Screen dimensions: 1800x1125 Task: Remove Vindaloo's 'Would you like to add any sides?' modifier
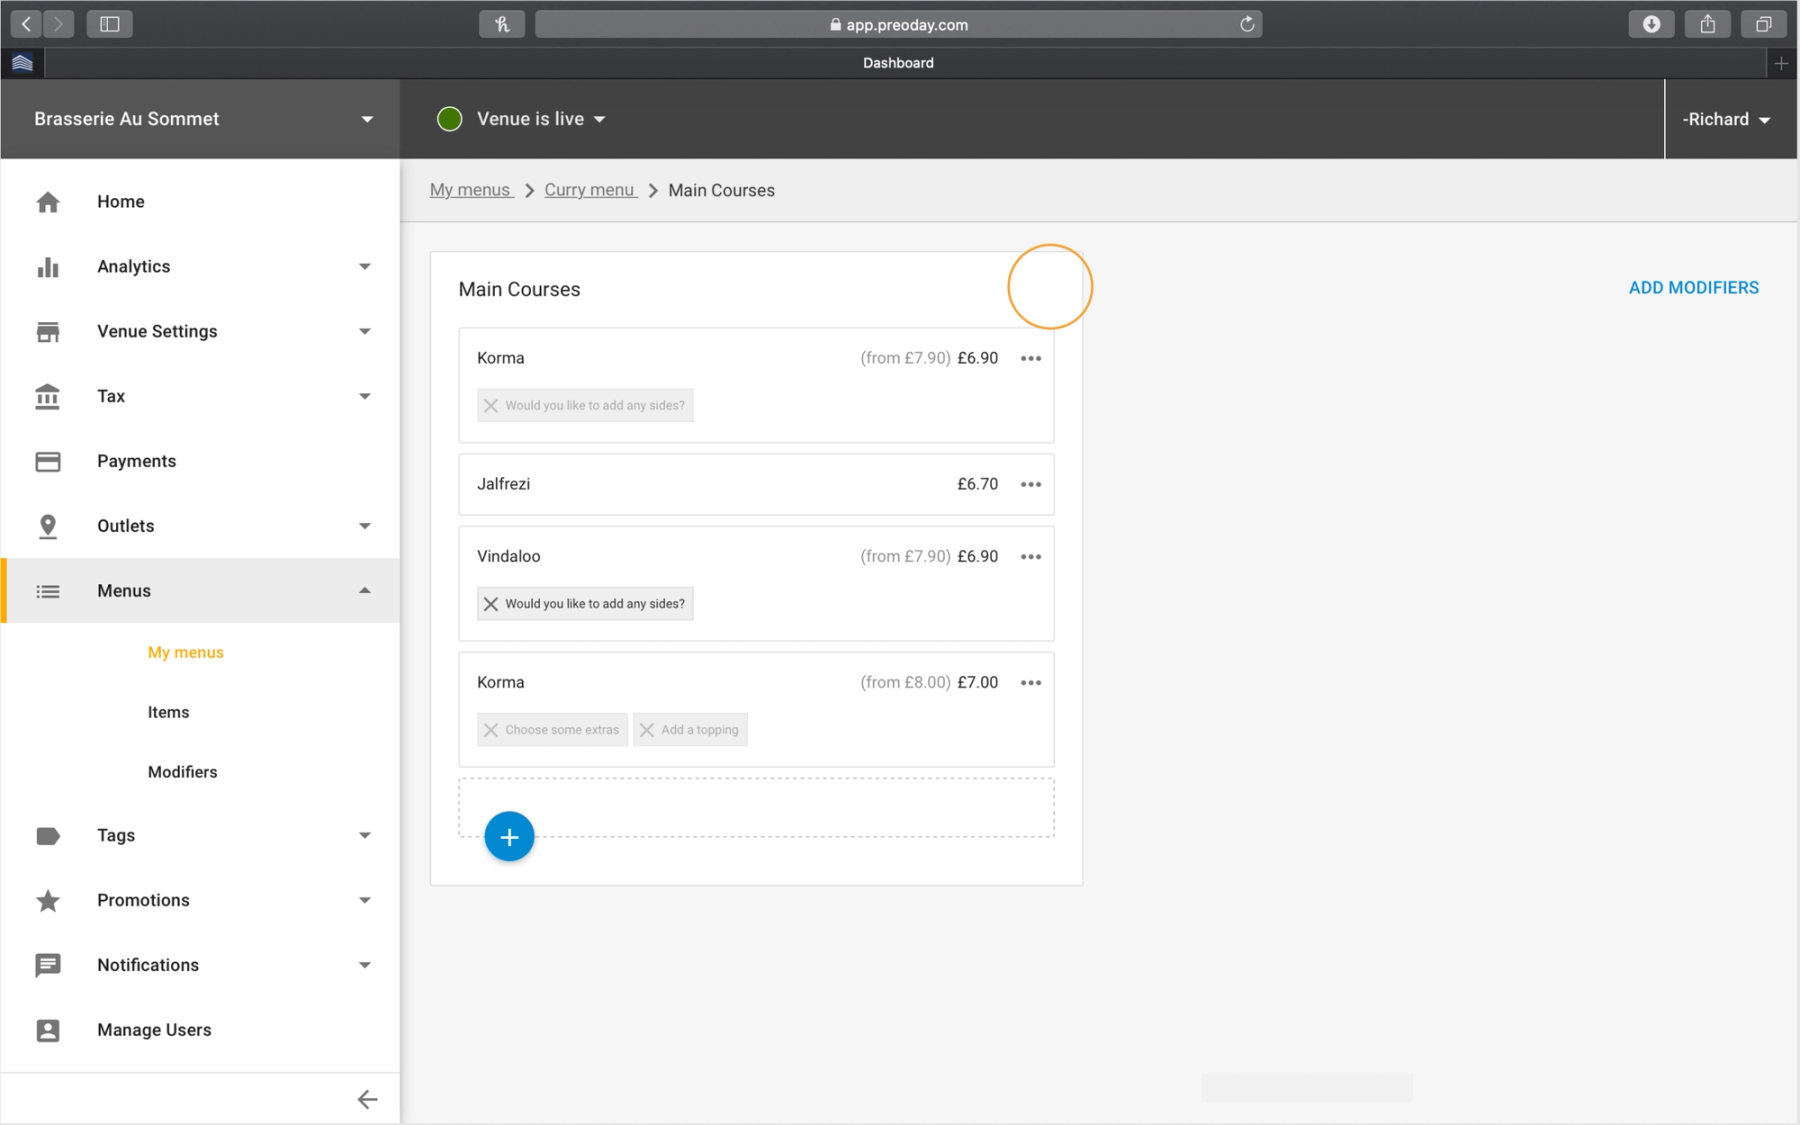coord(491,604)
